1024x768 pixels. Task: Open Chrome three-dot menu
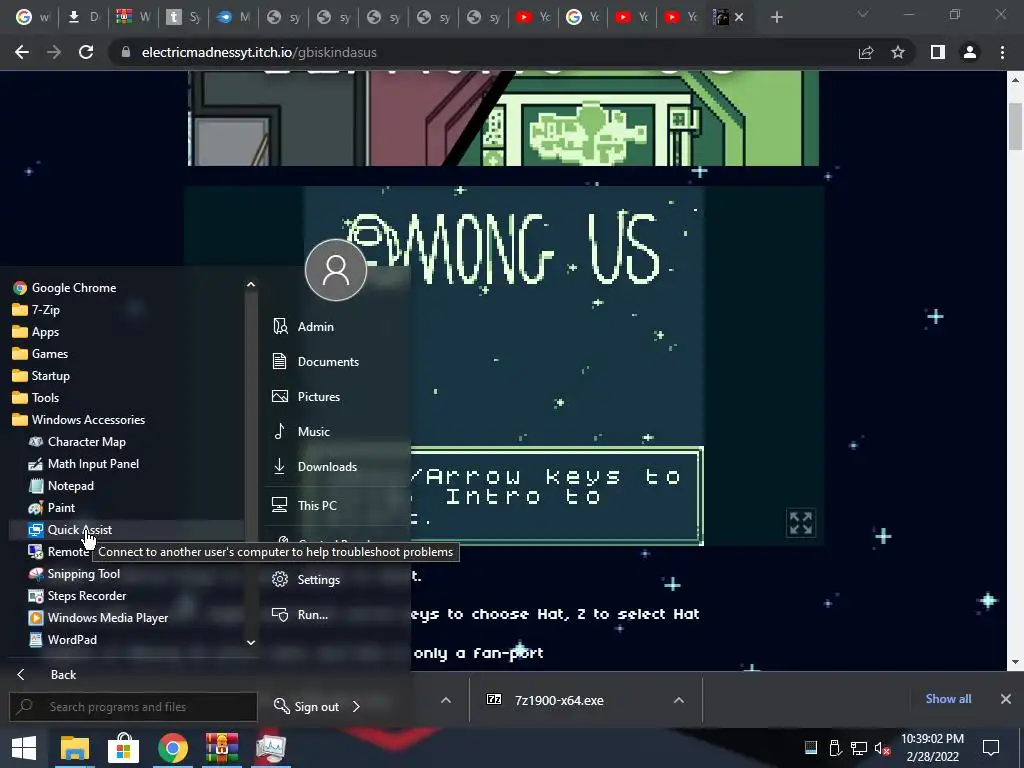[x=1002, y=52]
